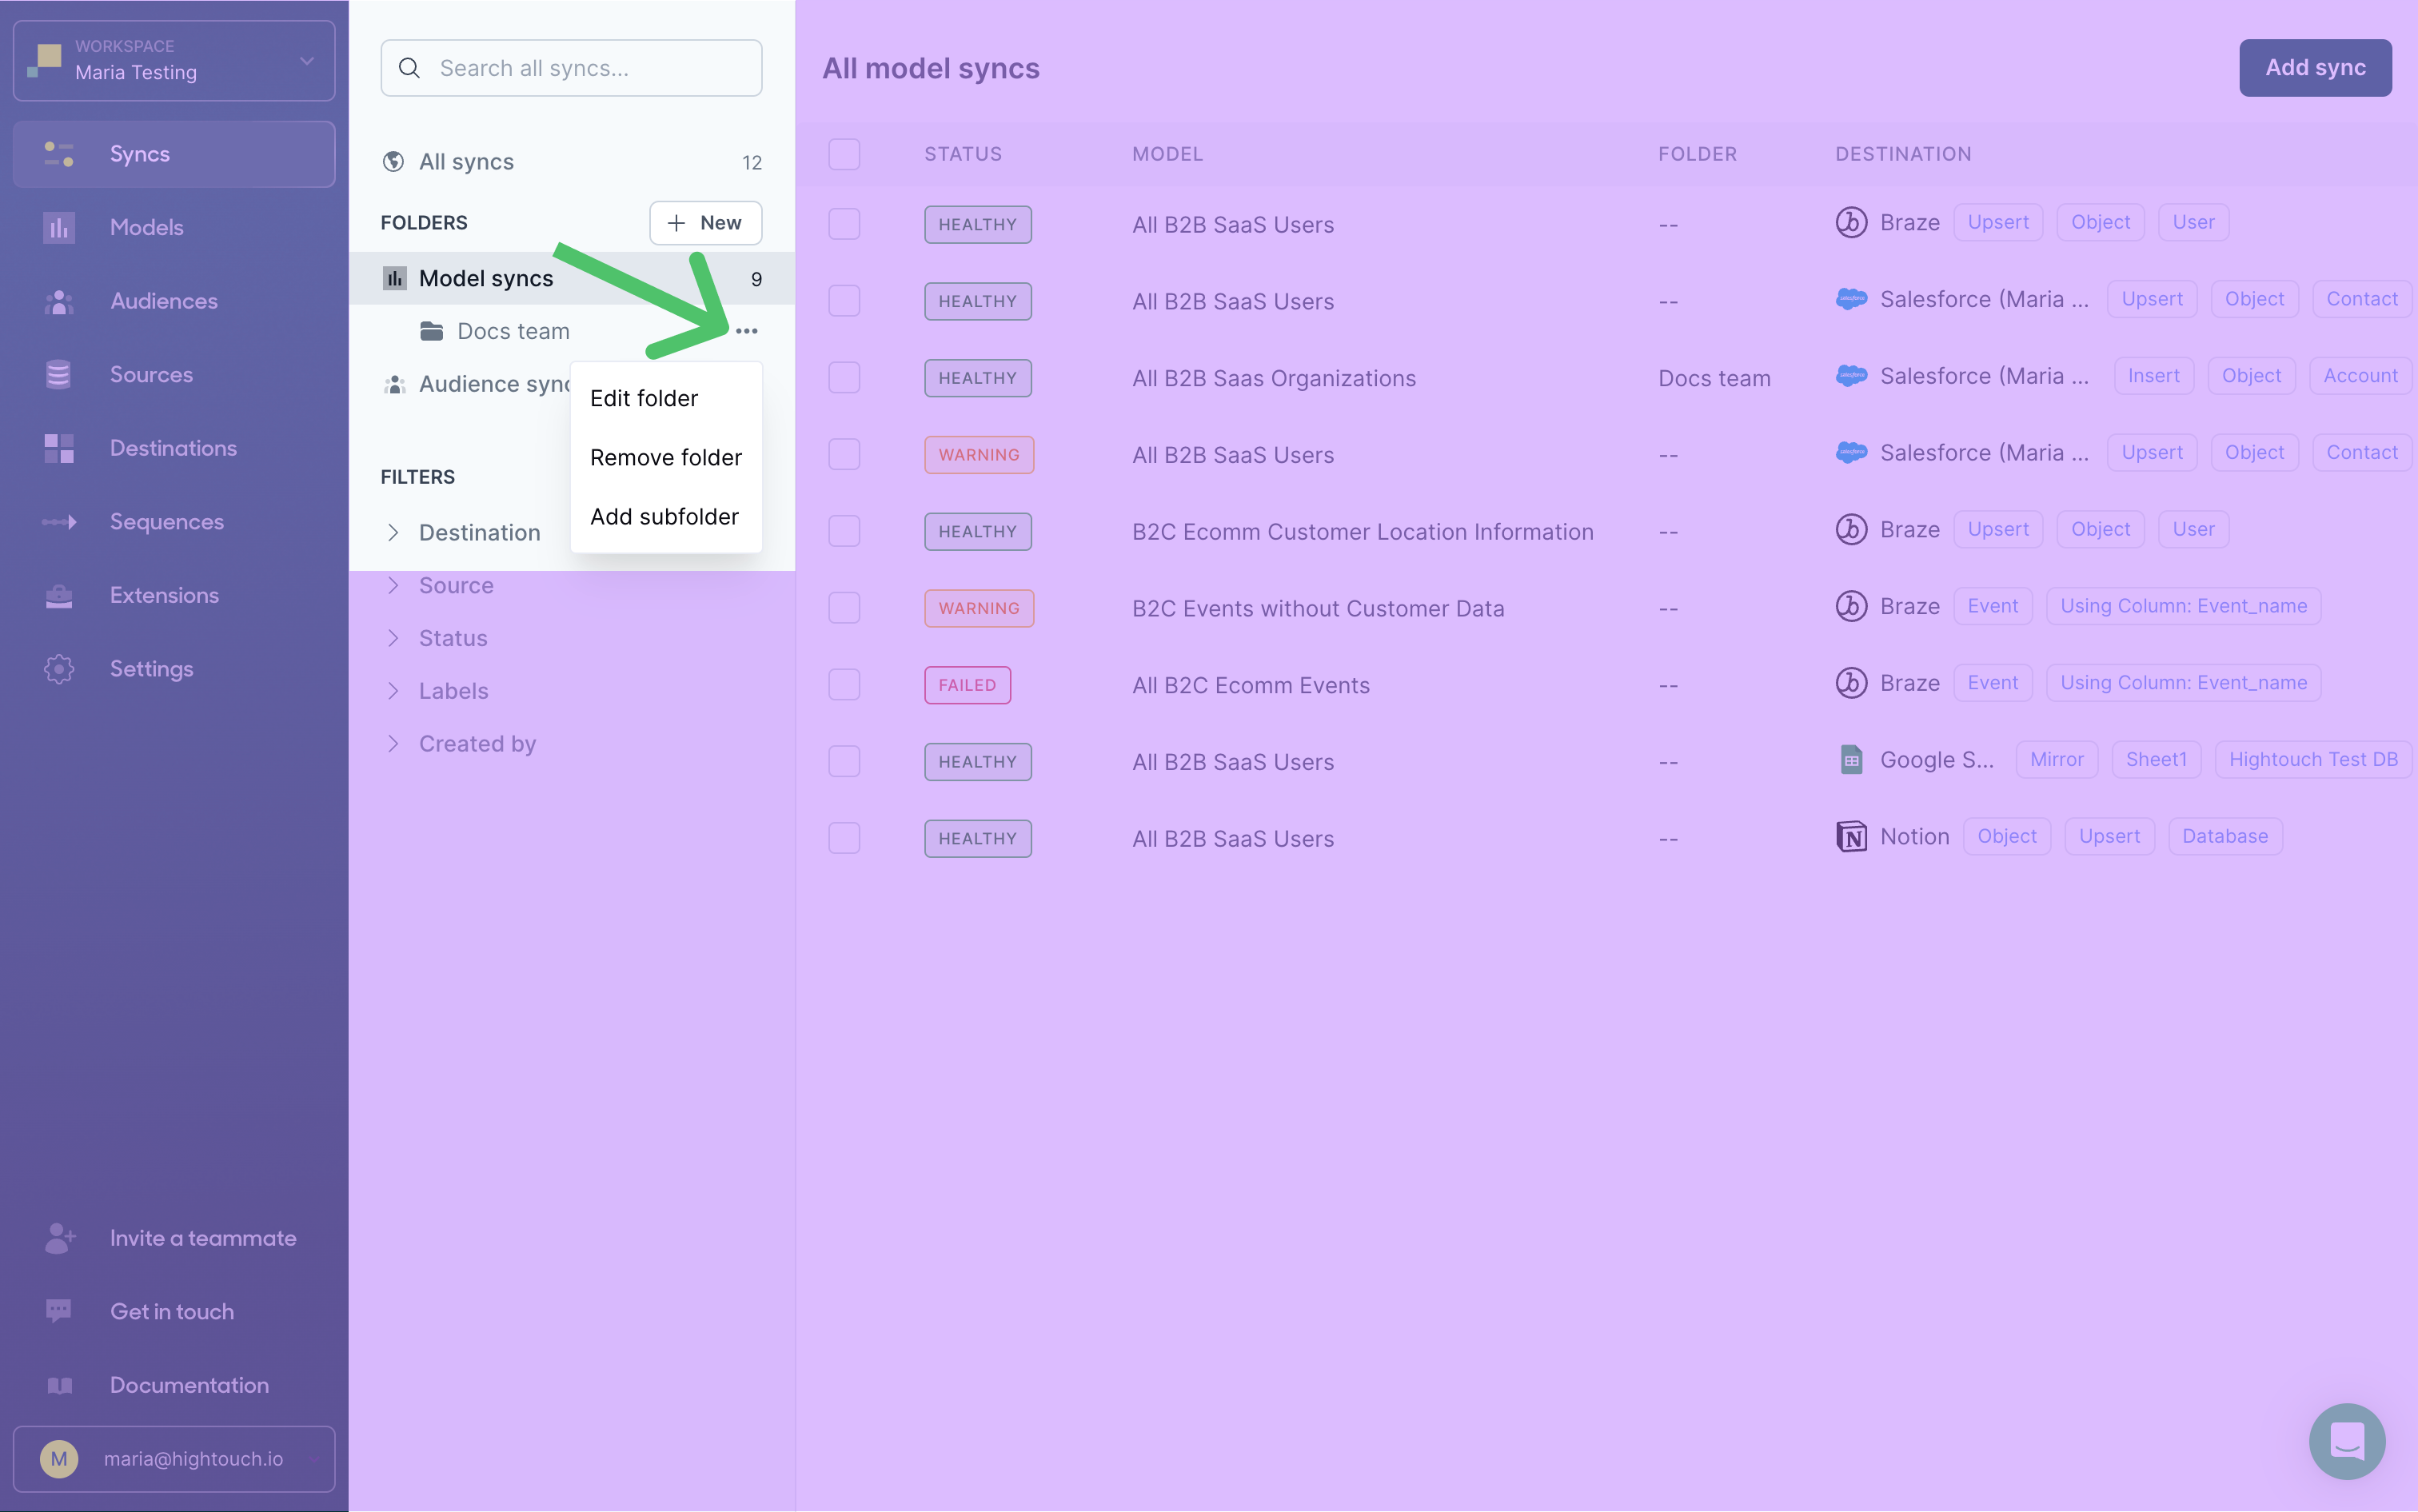This screenshot has height=1512, width=2418.
Task: Click the Notion logo icon
Action: (x=1851, y=836)
